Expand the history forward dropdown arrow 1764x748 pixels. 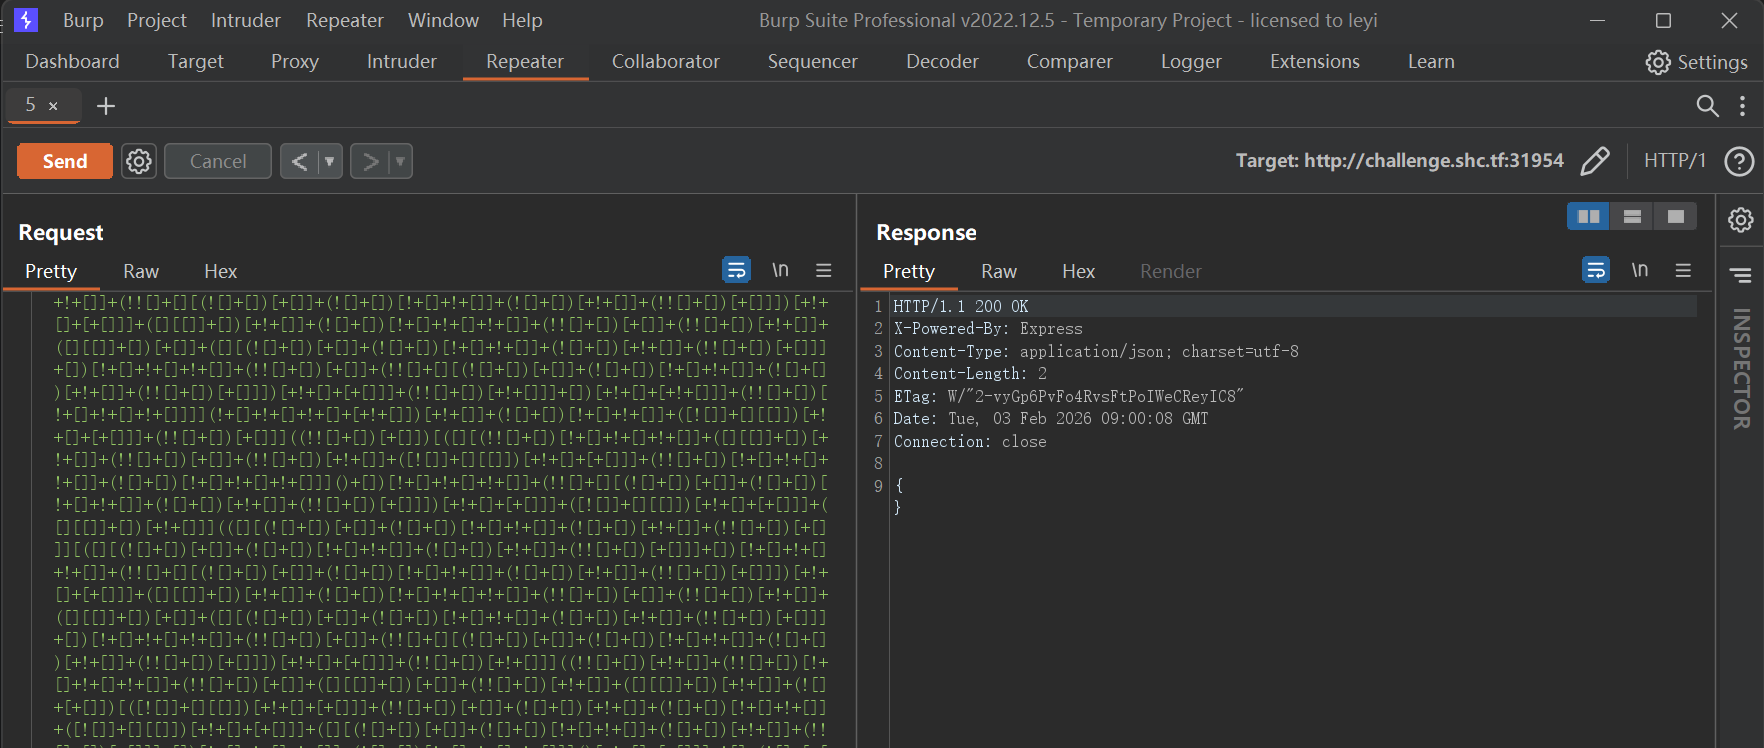(x=400, y=161)
